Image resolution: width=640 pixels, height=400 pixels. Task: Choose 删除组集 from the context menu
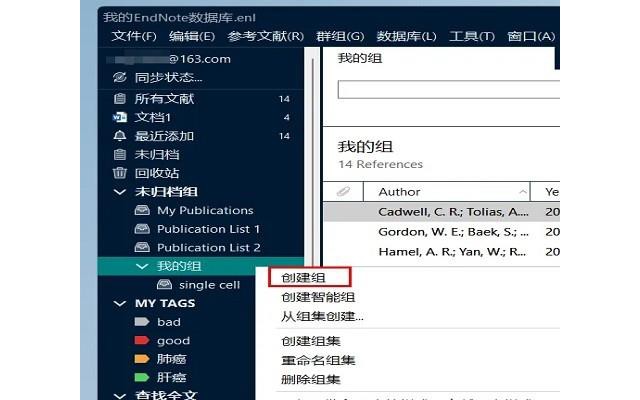pos(311,379)
